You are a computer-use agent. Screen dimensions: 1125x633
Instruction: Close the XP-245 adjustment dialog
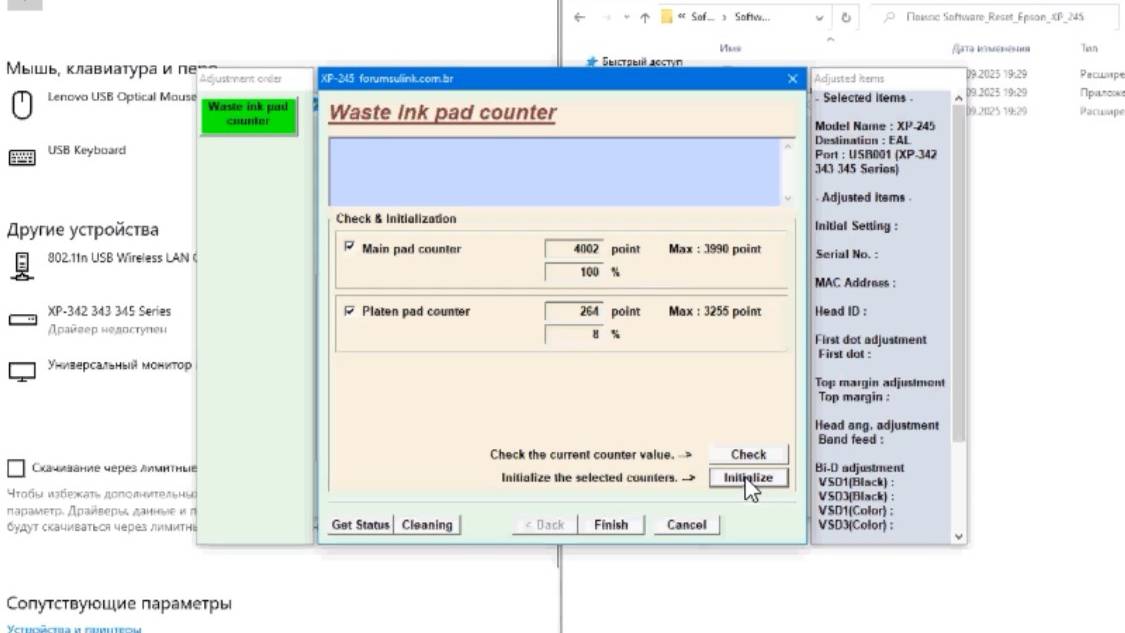coord(792,78)
